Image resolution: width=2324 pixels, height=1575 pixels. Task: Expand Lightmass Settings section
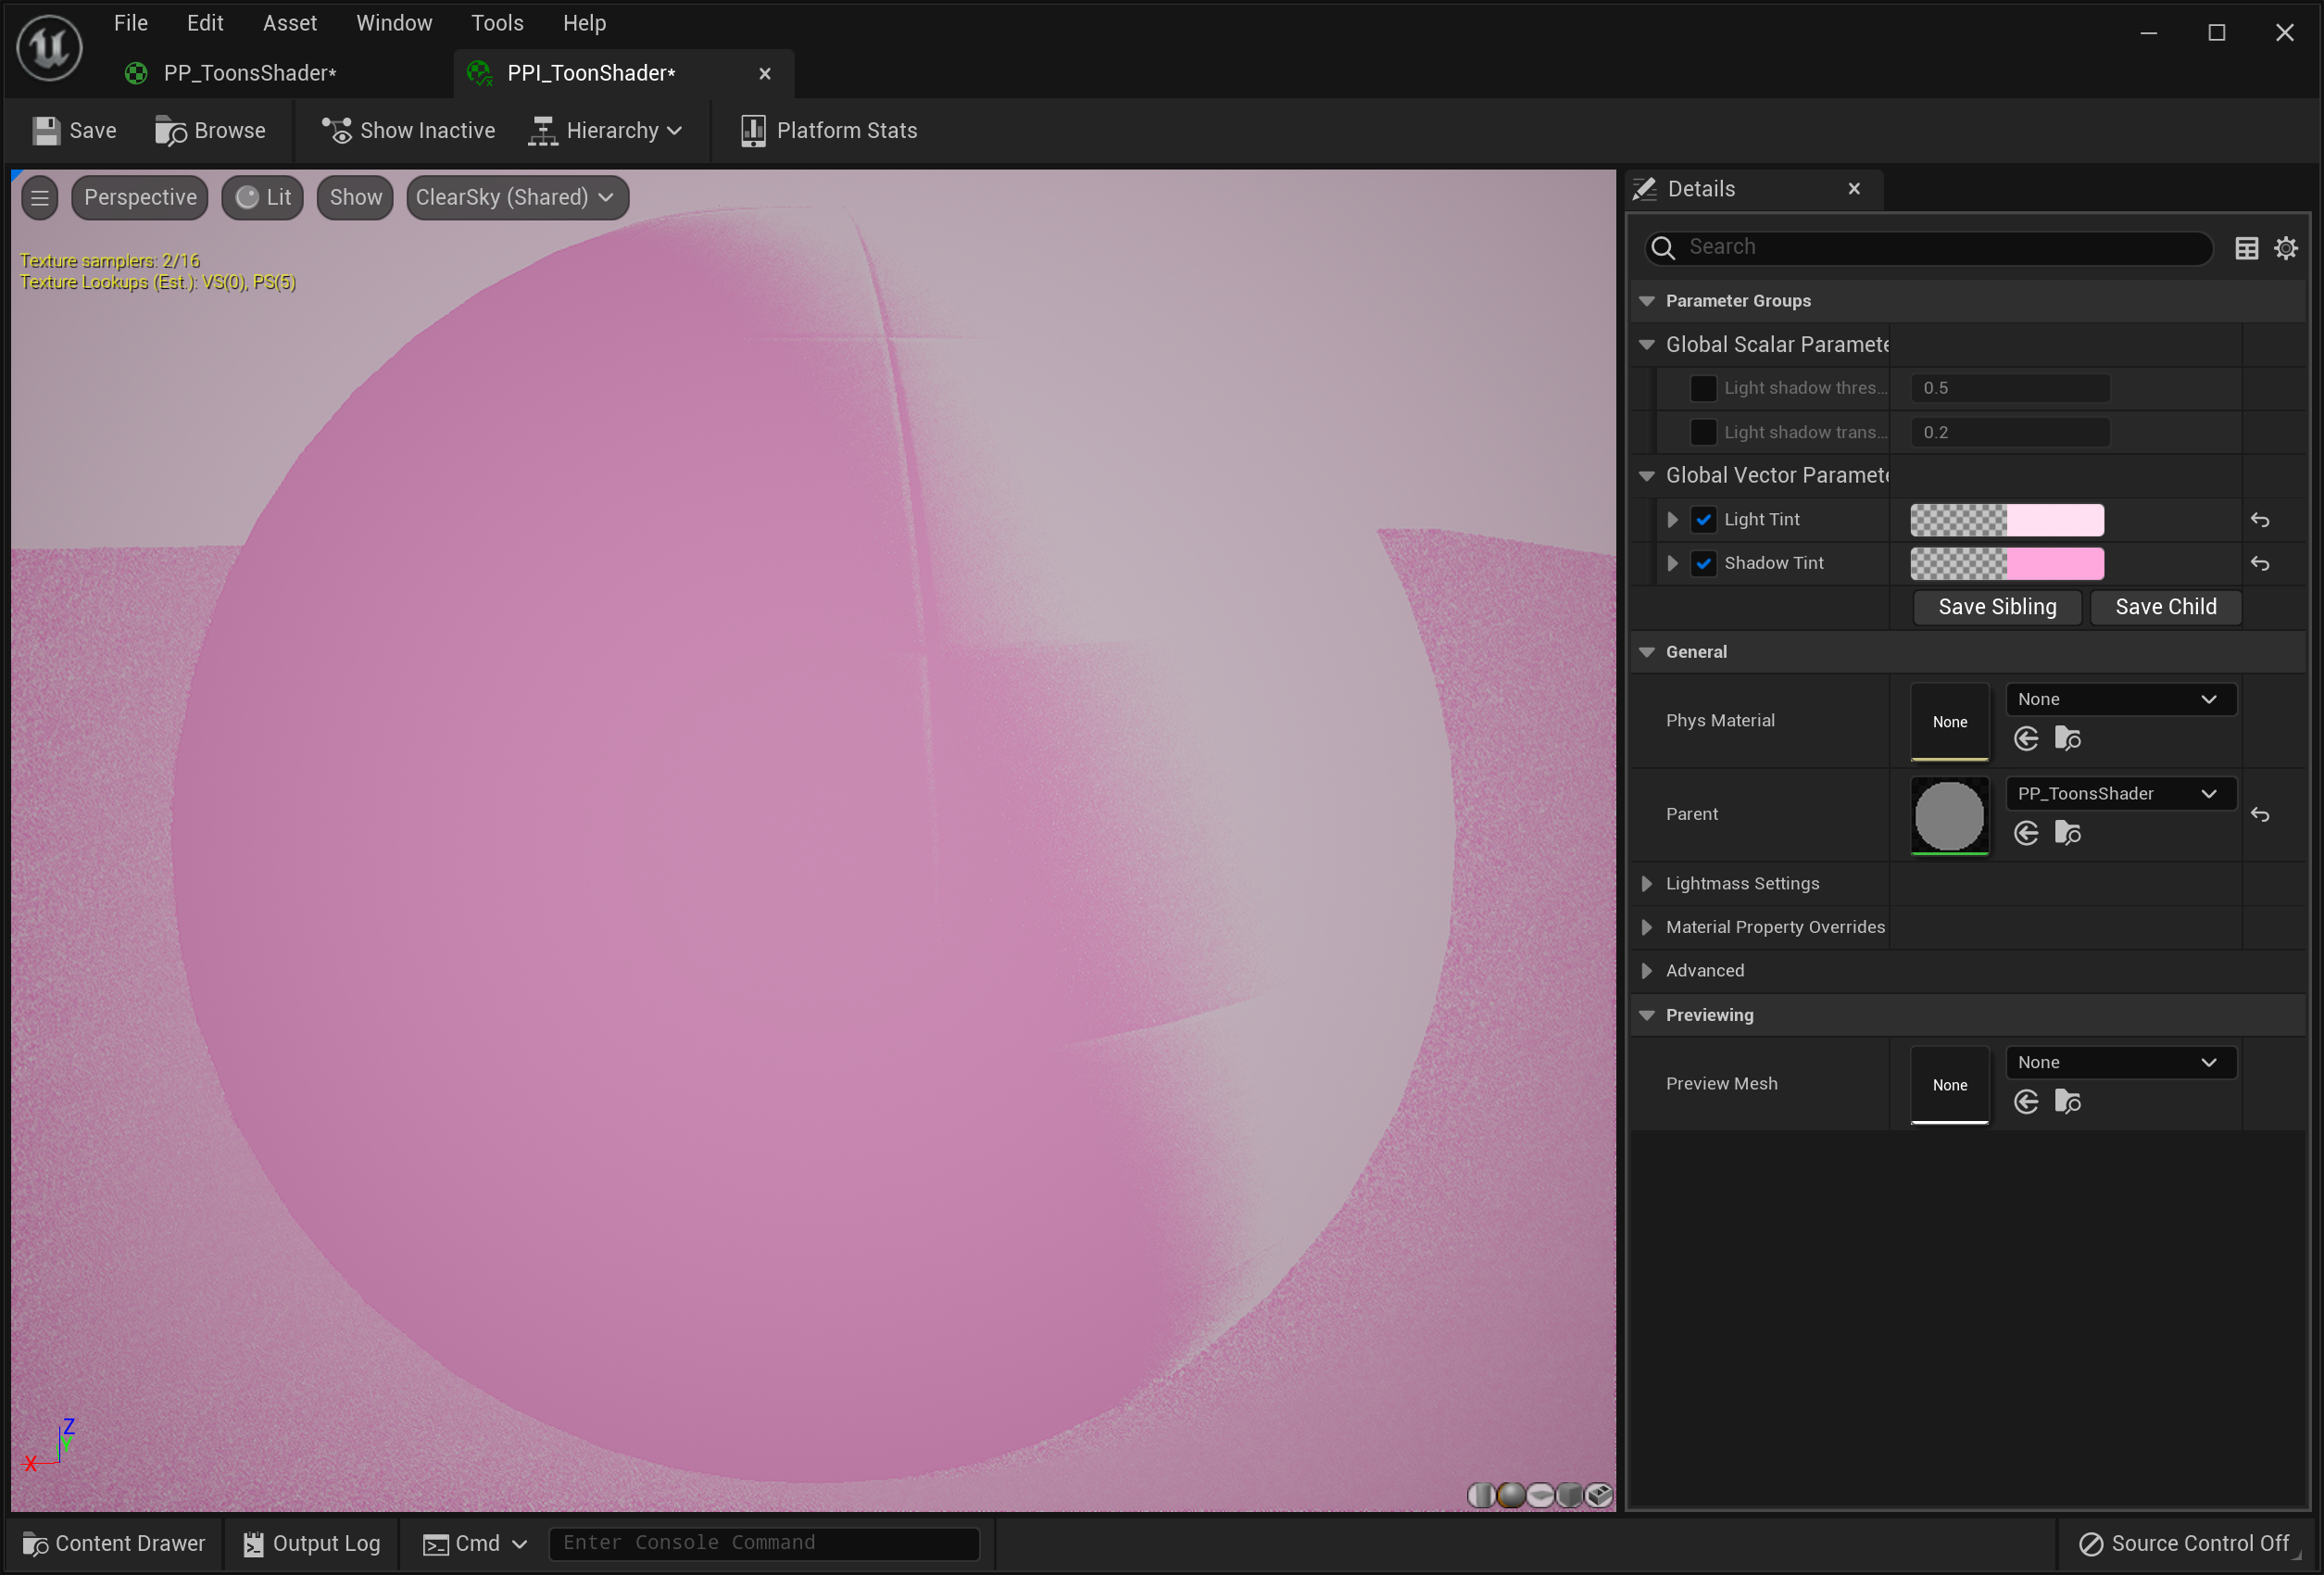click(1647, 884)
